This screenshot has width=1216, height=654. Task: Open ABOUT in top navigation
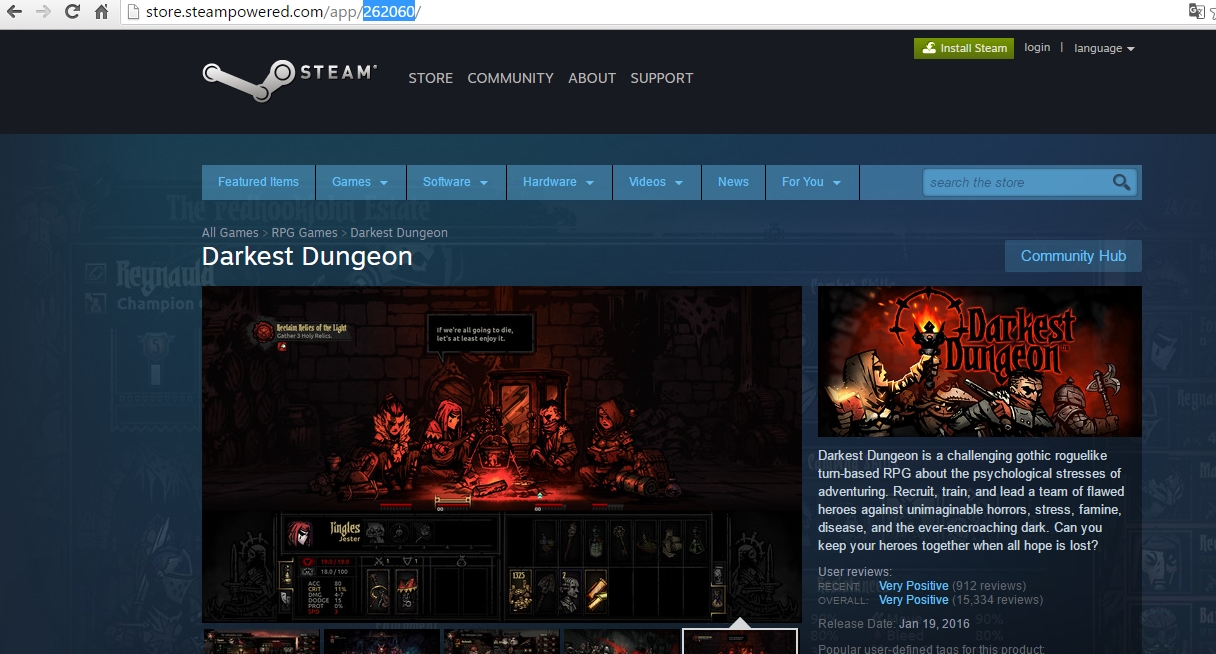click(592, 78)
